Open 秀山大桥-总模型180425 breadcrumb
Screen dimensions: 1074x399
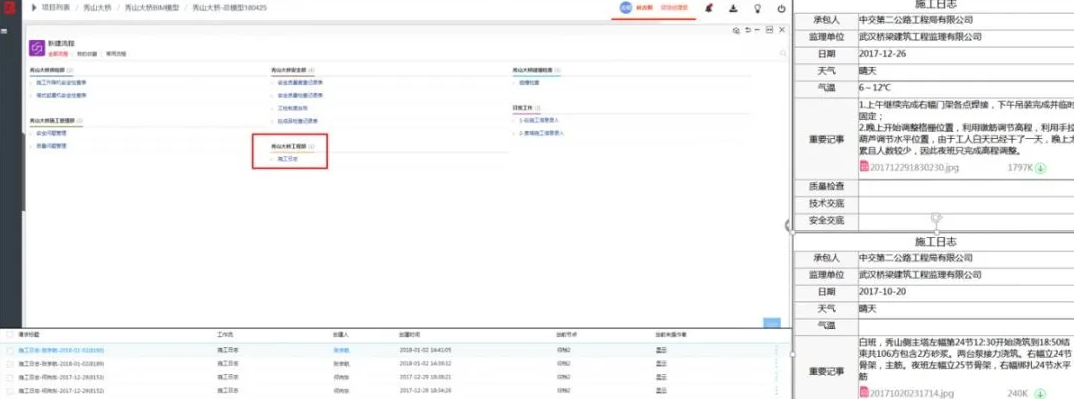[229, 8]
